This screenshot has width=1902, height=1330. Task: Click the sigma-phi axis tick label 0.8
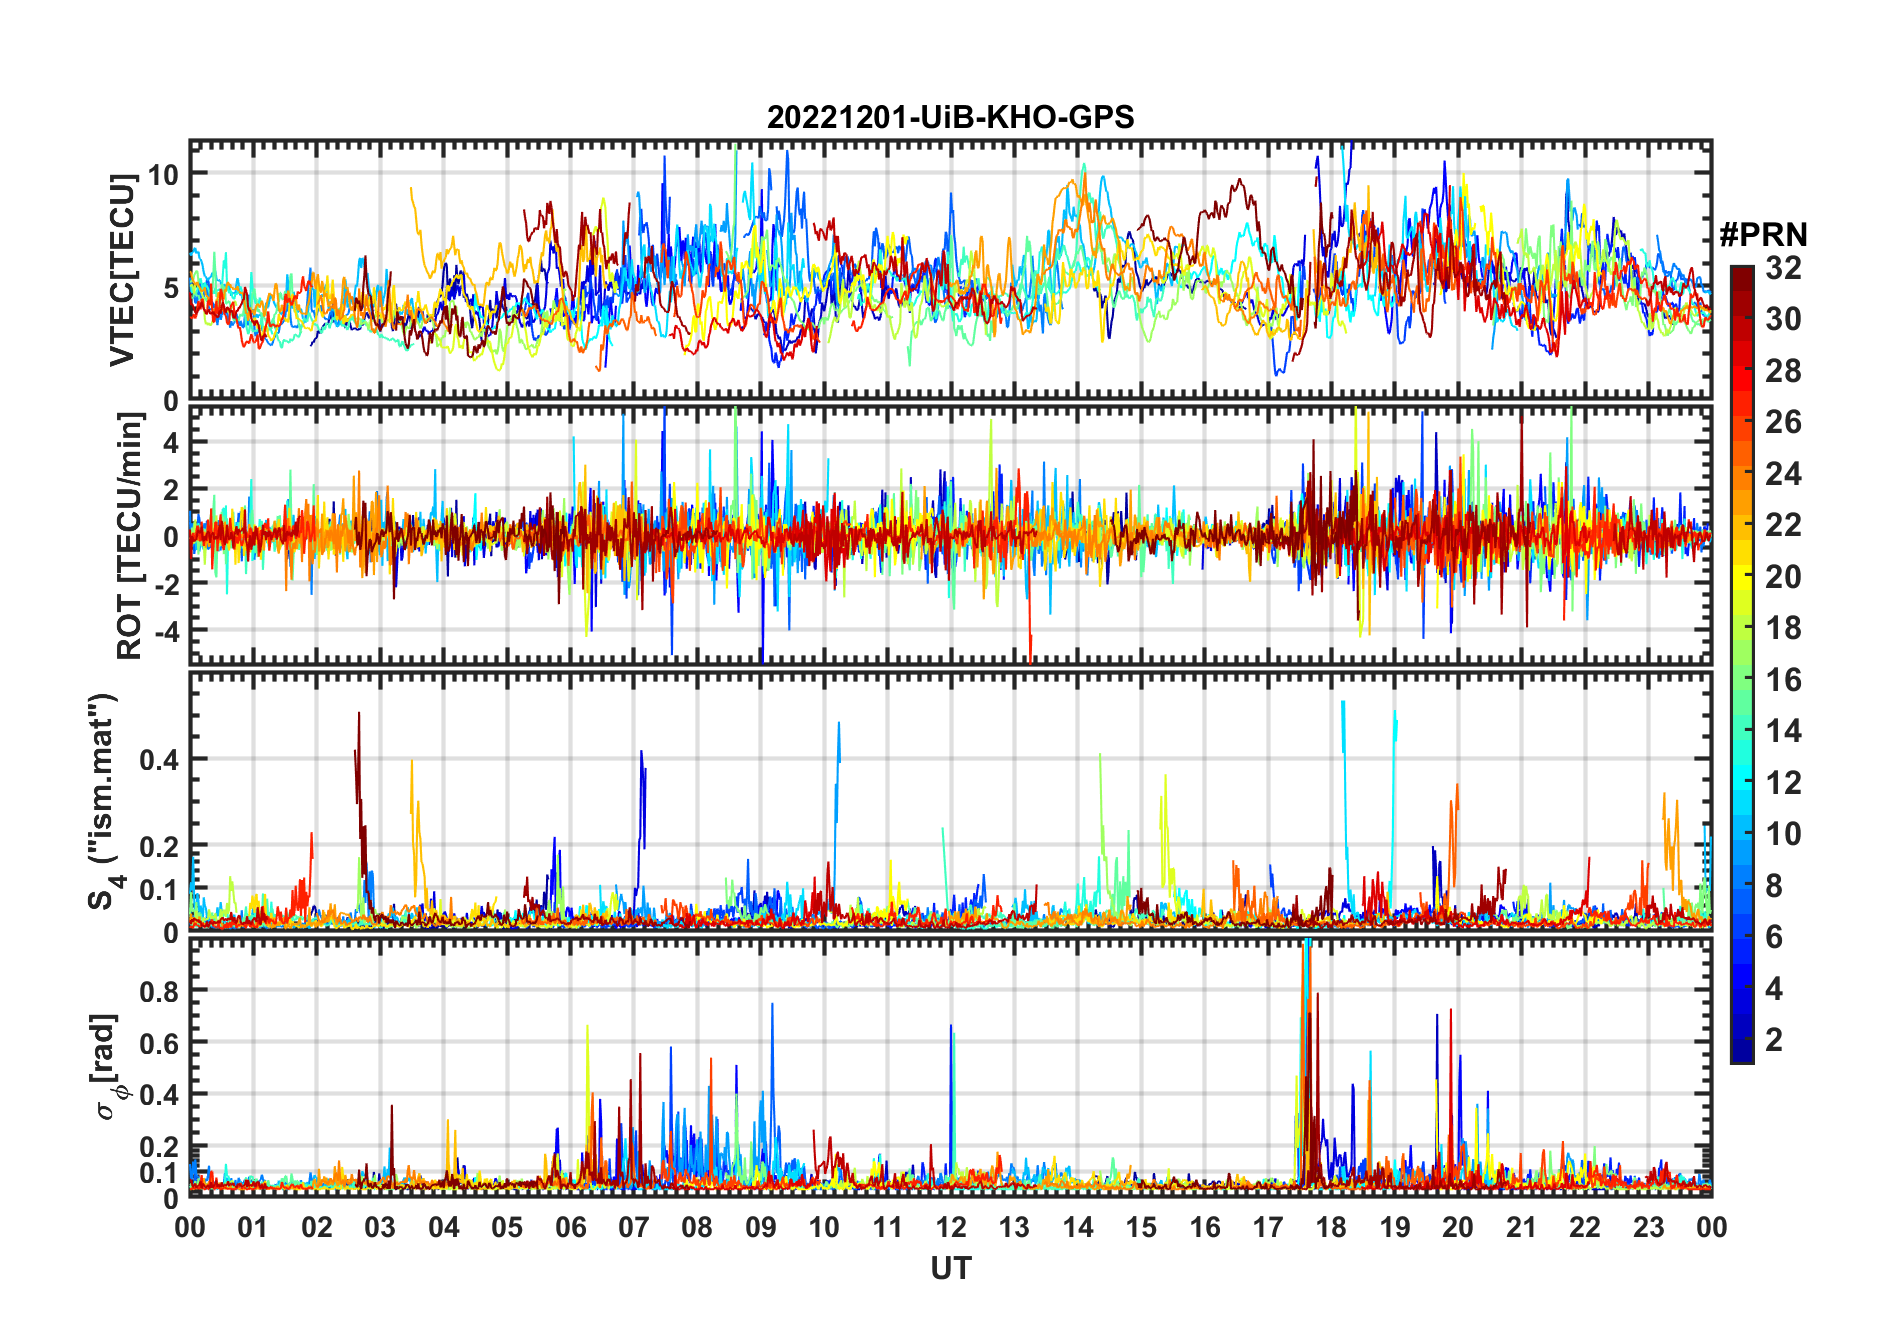pyautogui.click(x=159, y=991)
